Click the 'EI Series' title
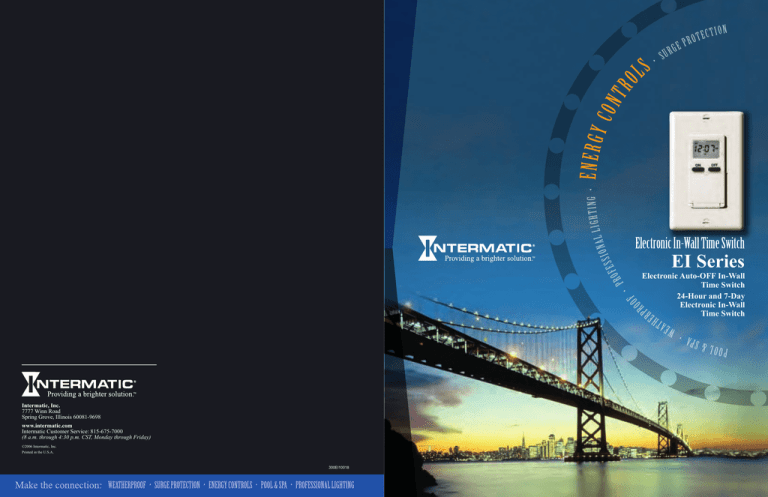The height and width of the screenshot is (497, 768). click(x=708, y=261)
